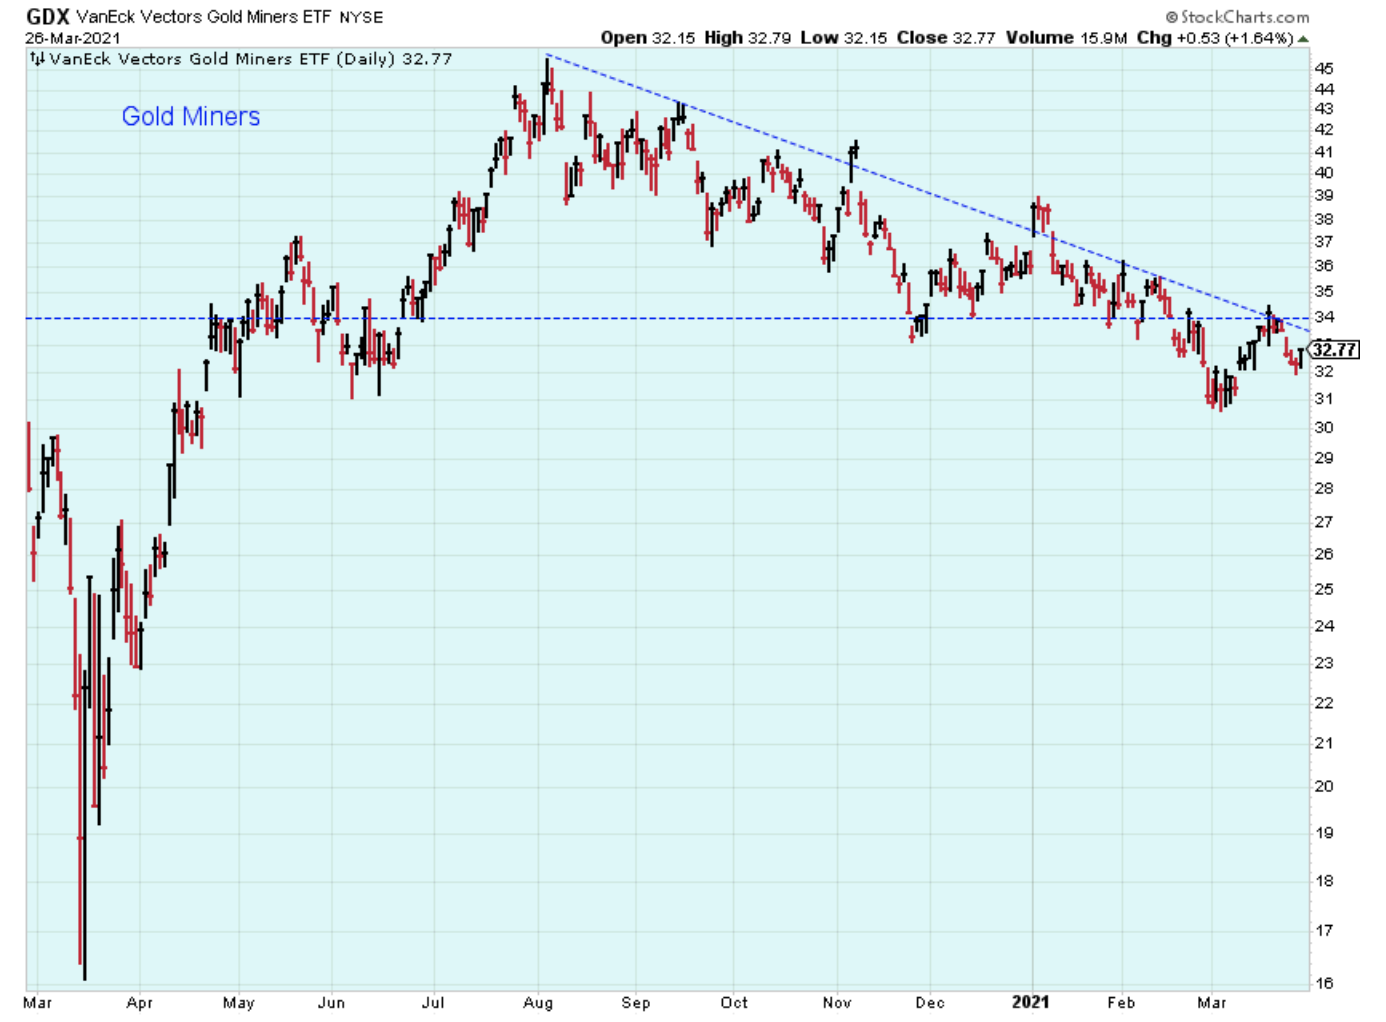Click the 40 price axis label

click(x=1324, y=172)
